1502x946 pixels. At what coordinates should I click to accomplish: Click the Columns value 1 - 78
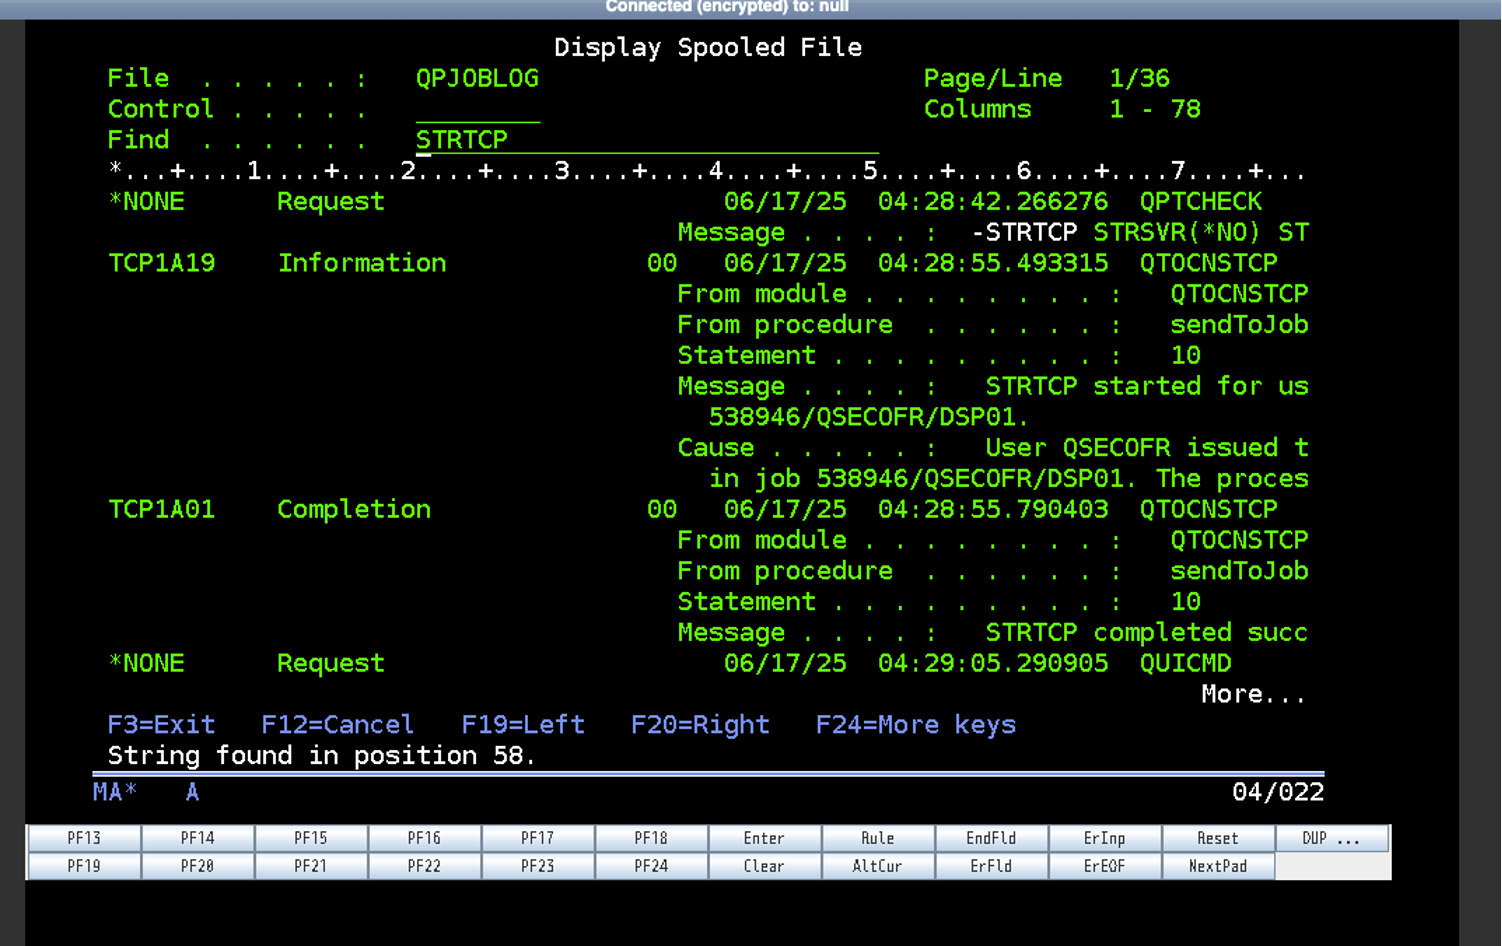coord(1155,109)
